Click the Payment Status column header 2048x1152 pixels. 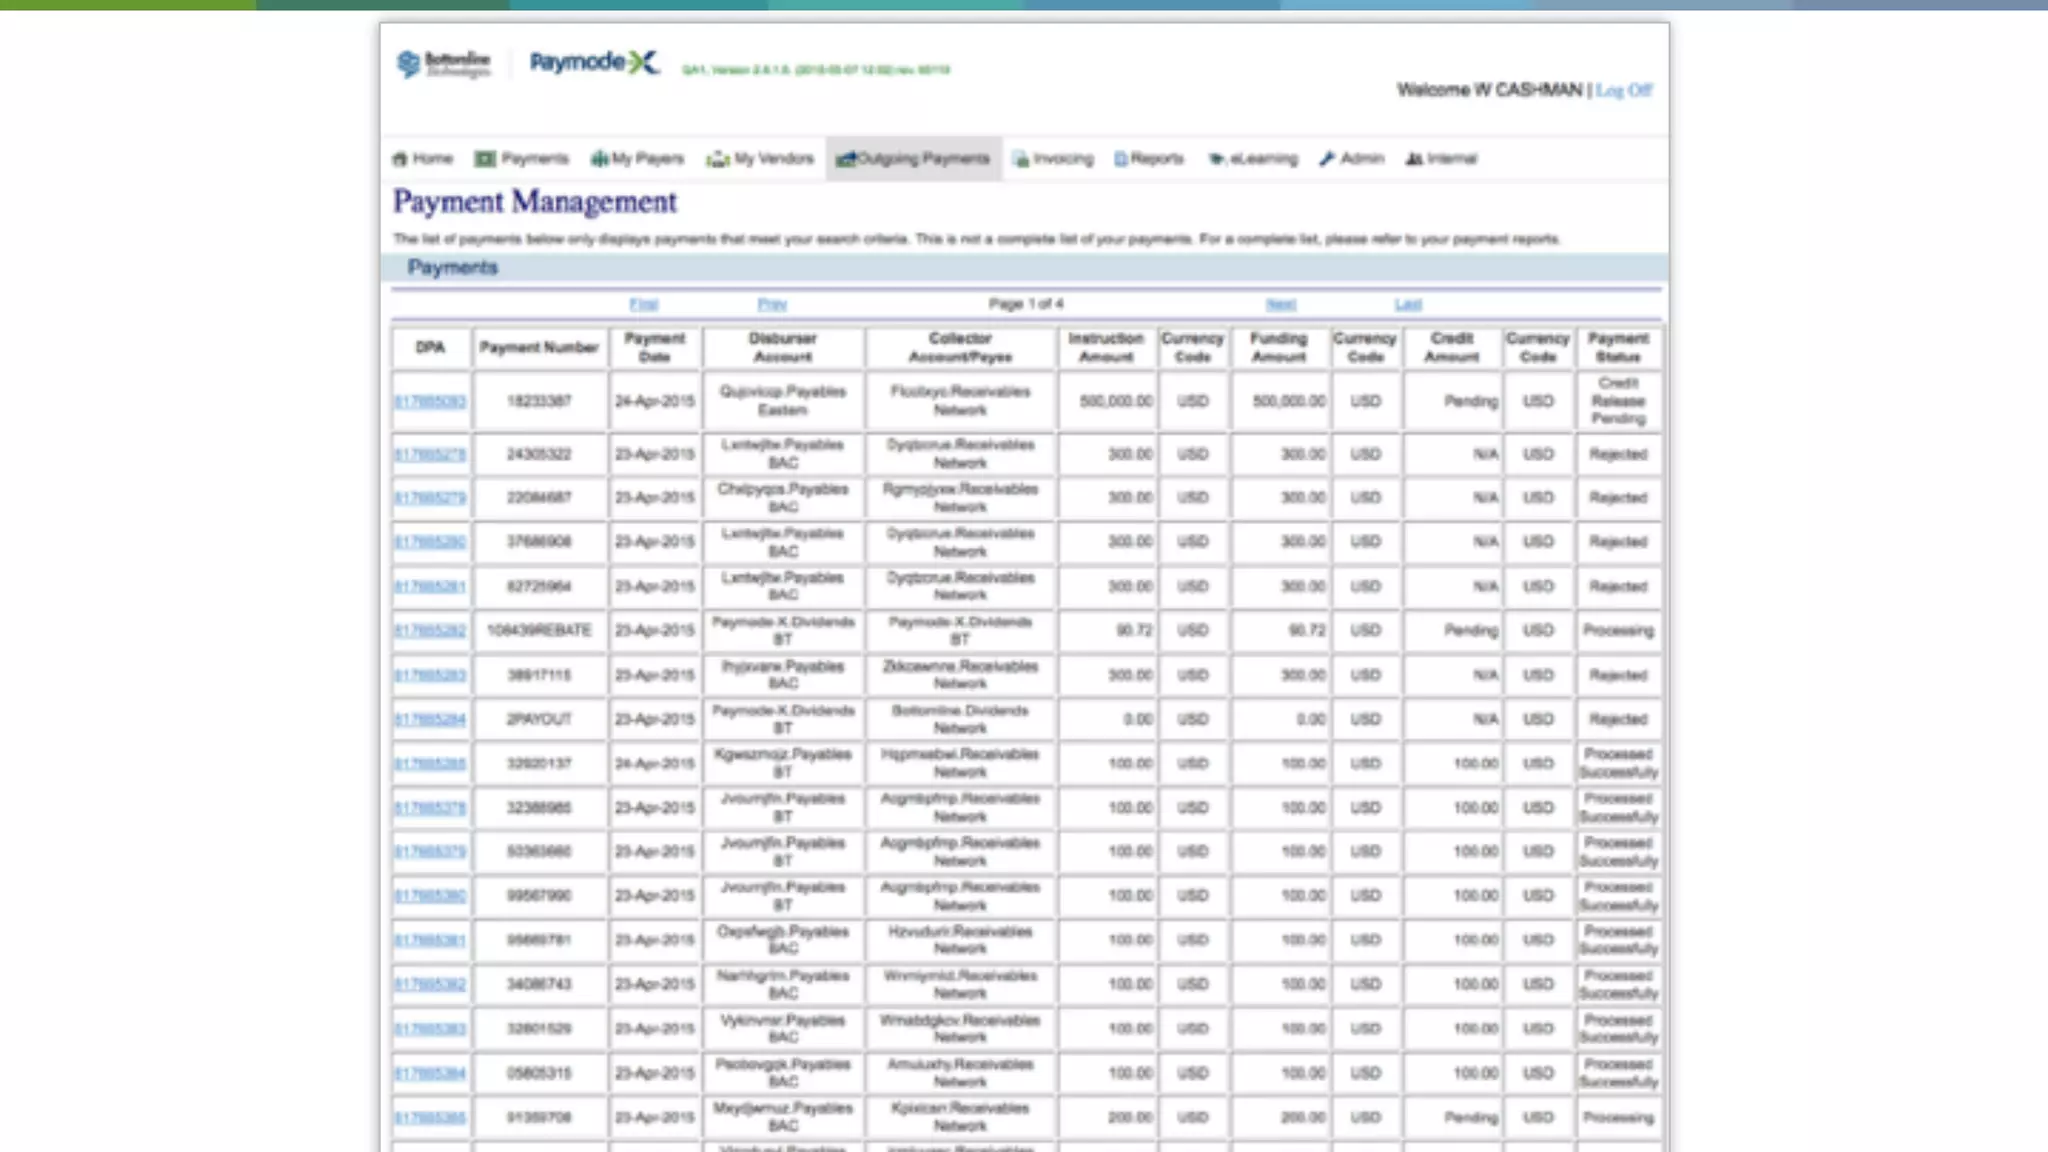(1618, 347)
